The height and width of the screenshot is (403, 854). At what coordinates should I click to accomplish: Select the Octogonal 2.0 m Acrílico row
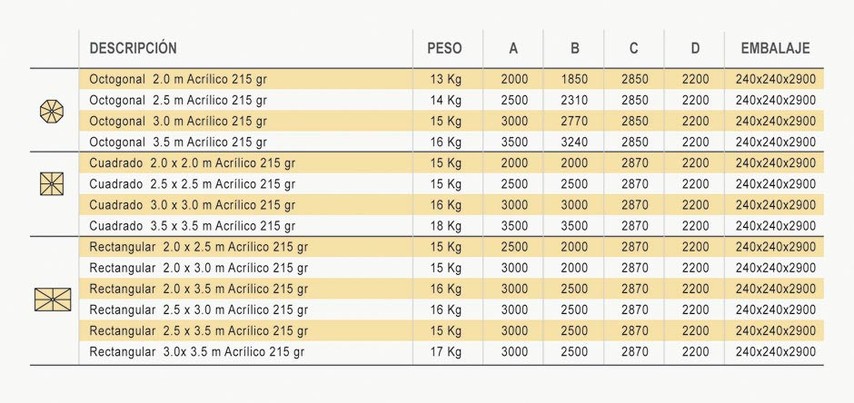(451, 80)
